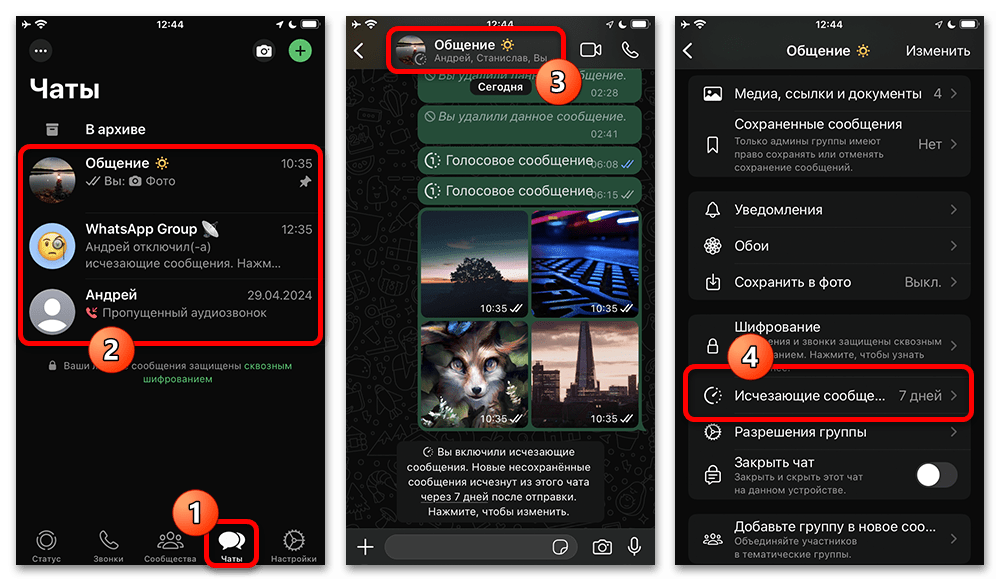Follow the сквозным шифрованием link

[x=217, y=372]
